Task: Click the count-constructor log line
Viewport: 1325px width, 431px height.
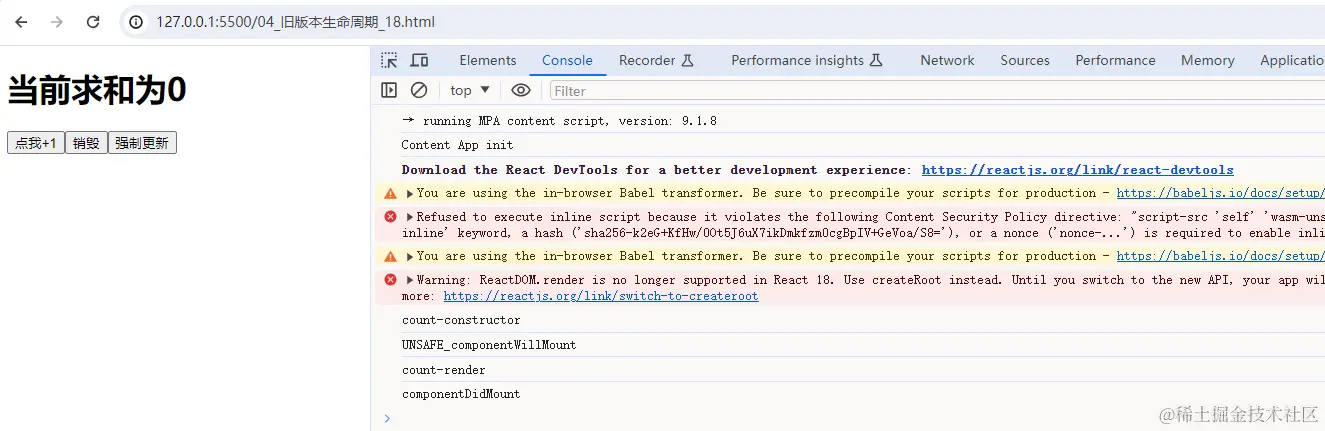Action: (x=461, y=320)
